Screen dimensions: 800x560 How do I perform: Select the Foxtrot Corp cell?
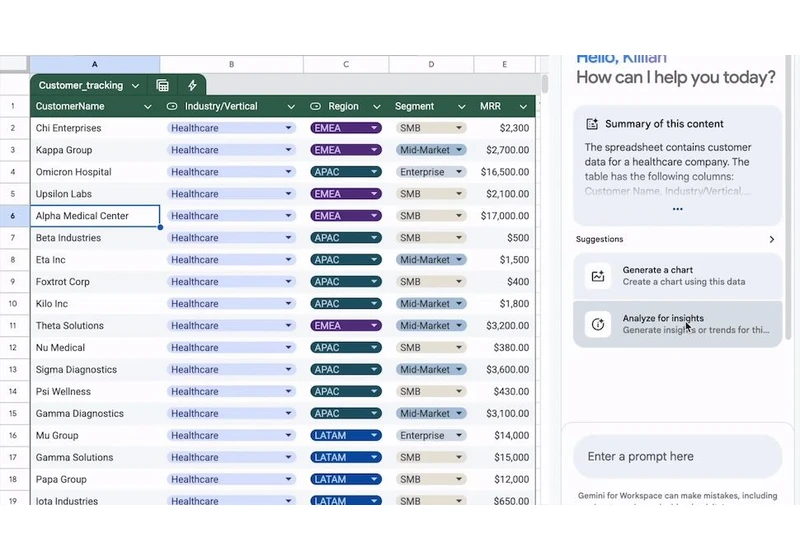click(x=95, y=282)
